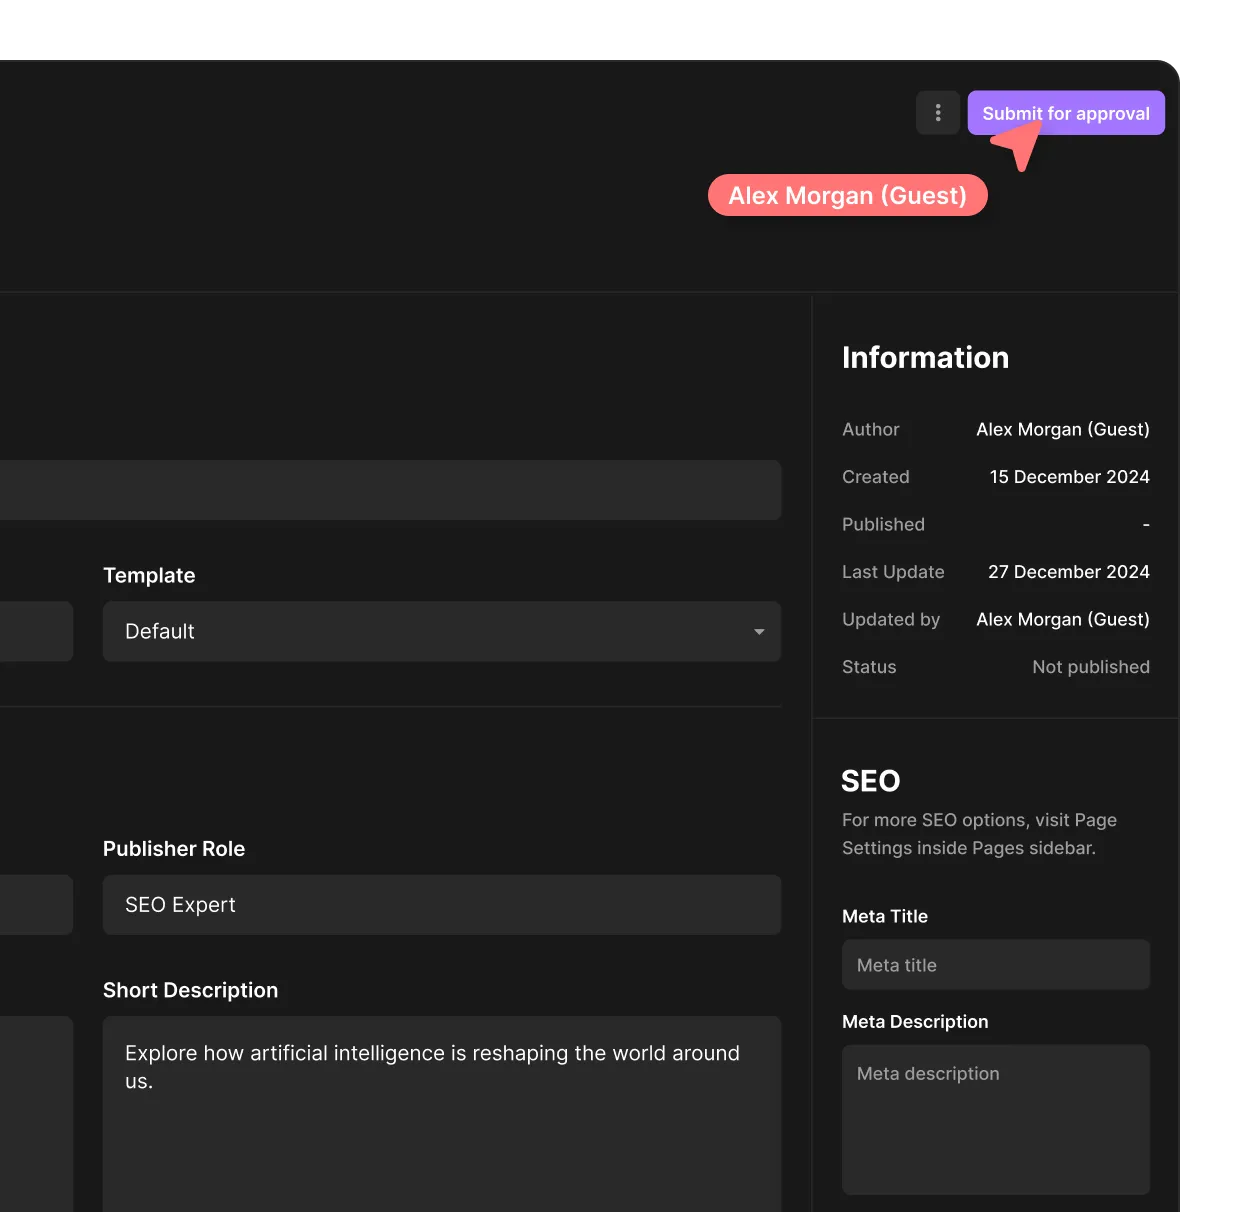Click the Updated by value Alex Morgan (Guest)
This screenshot has width=1240, height=1212.
pyautogui.click(x=1063, y=619)
